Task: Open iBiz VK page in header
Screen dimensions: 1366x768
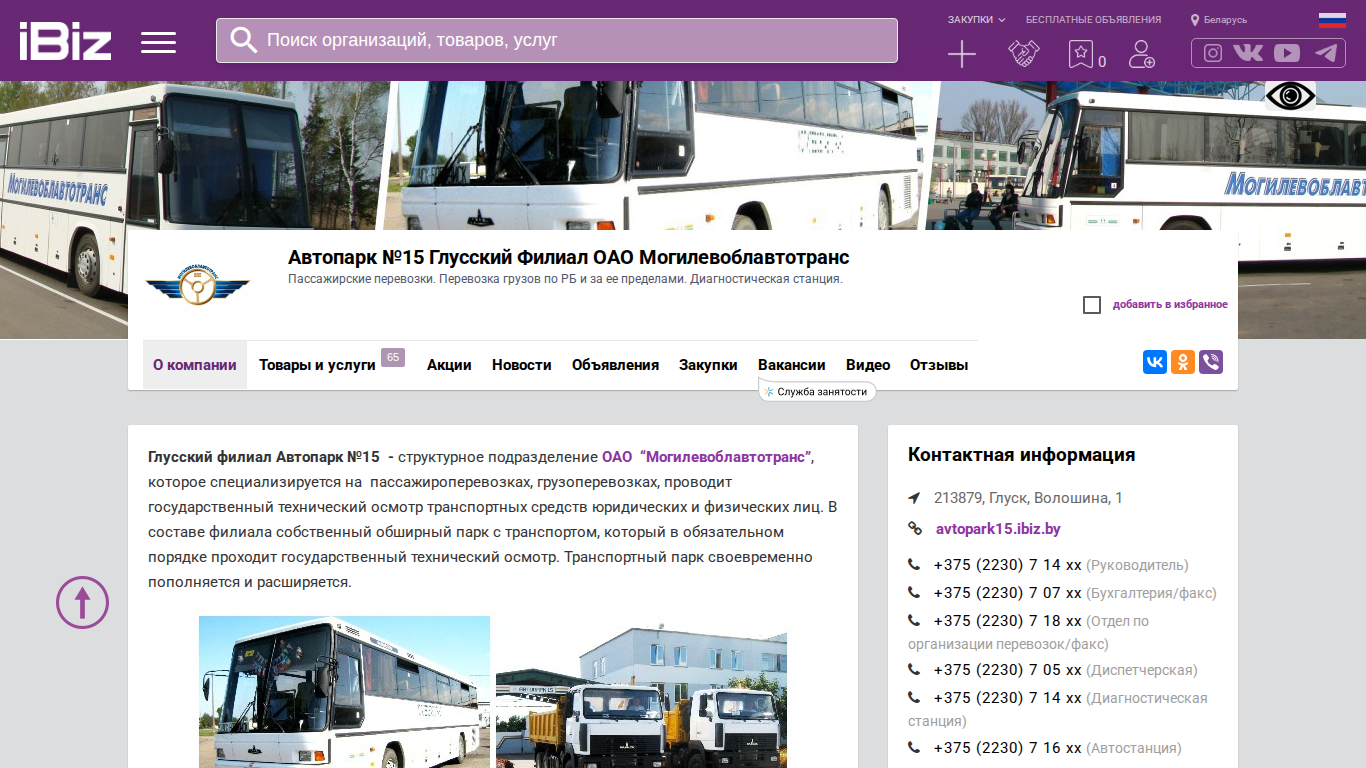Action: click(x=1248, y=53)
